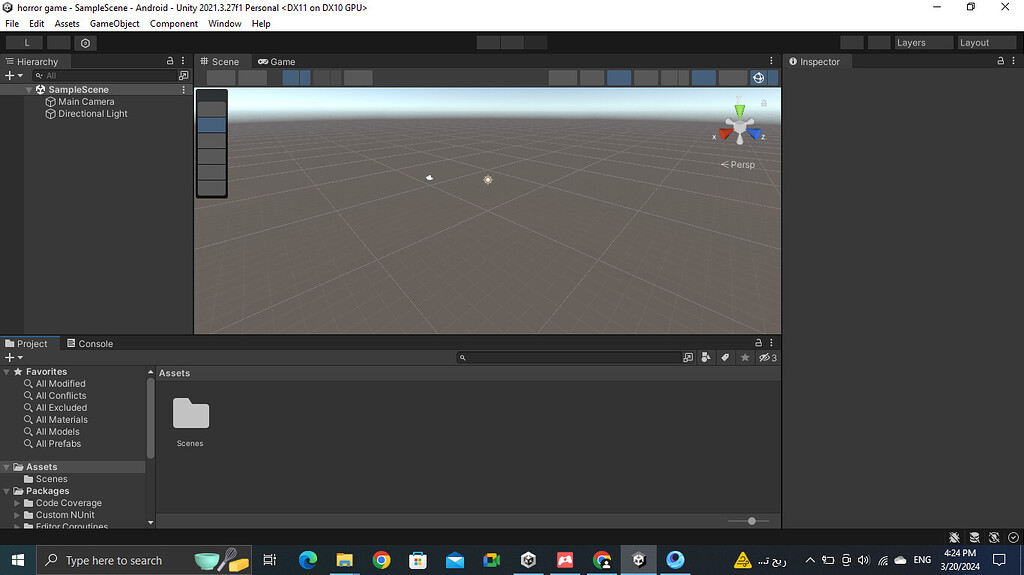Click the activity checkmark icon in status bar
1024x575 pixels.
coord(1013,537)
